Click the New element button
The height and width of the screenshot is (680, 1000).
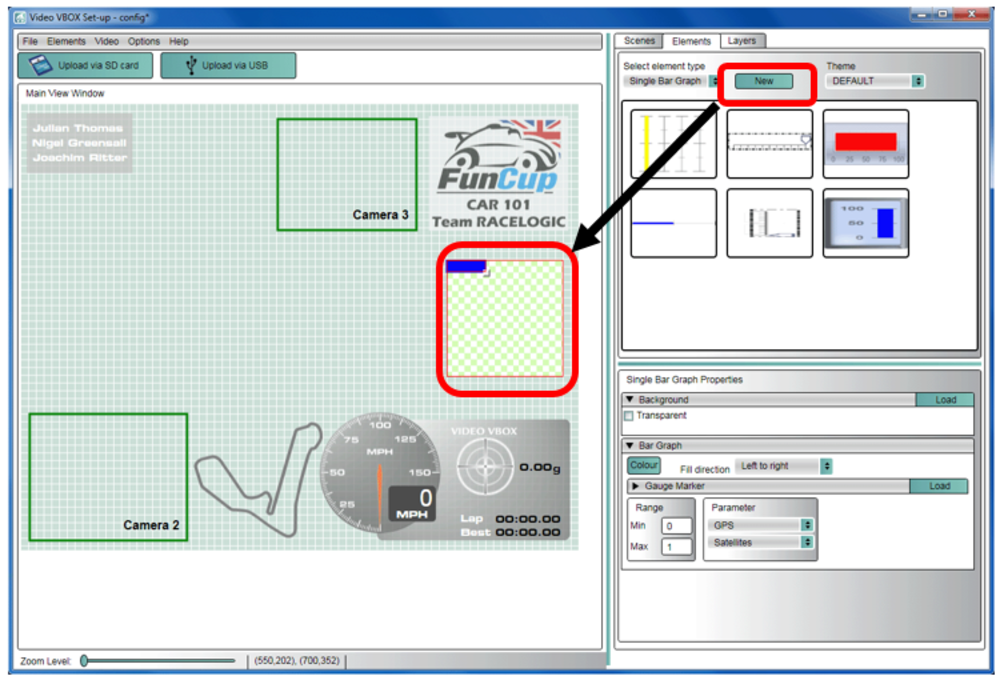point(764,81)
